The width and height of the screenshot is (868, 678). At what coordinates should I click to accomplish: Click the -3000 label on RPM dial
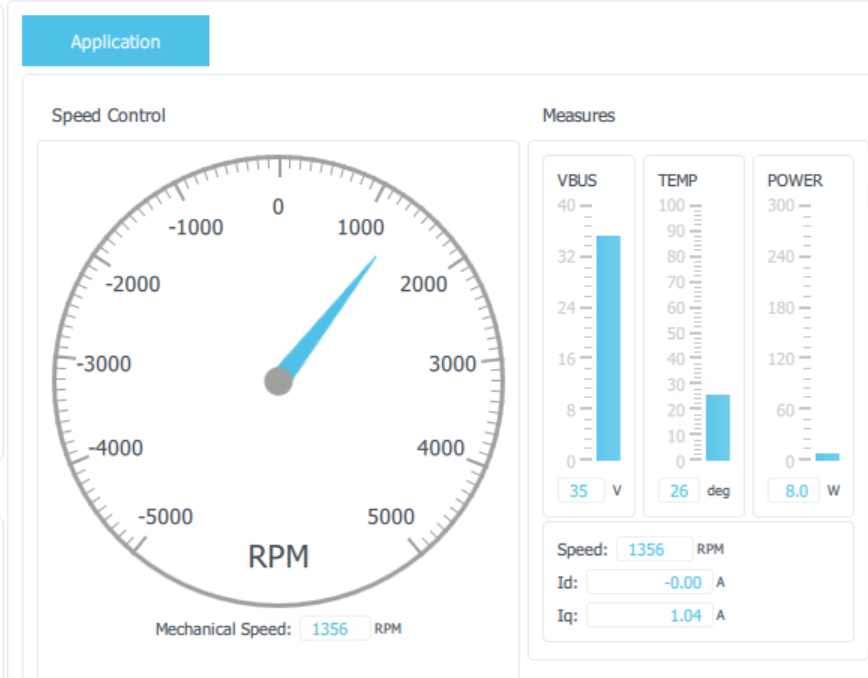click(x=104, y=364)
